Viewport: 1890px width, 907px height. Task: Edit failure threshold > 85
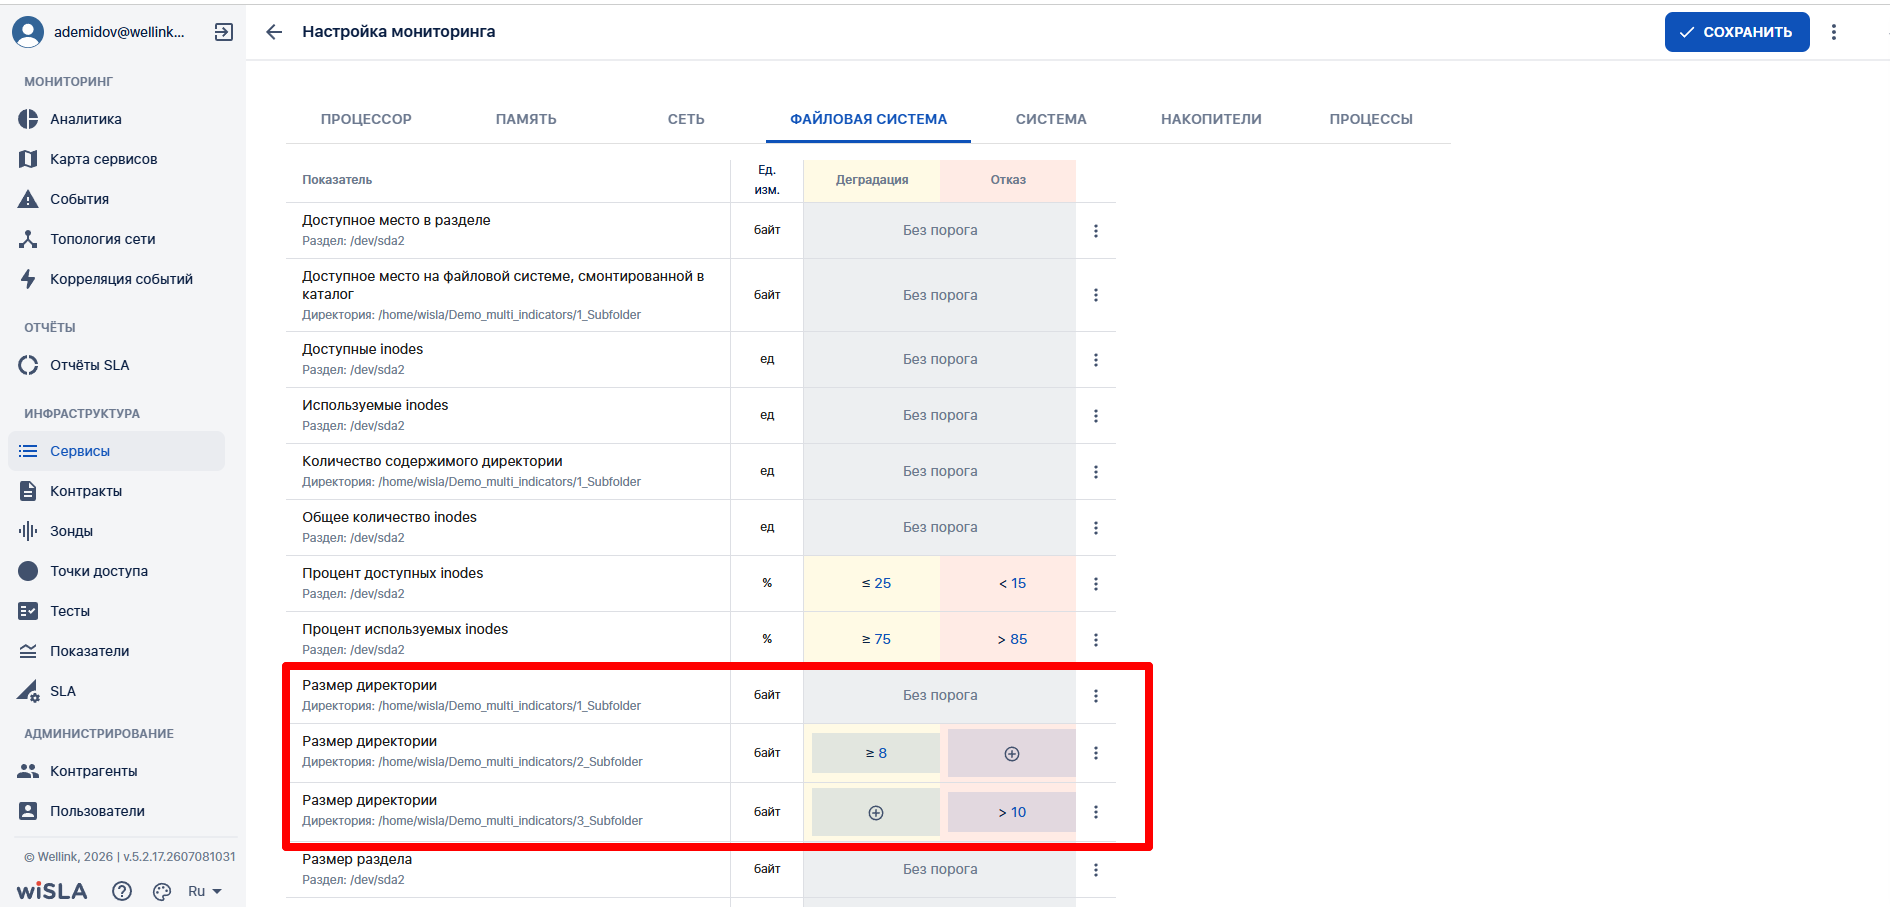point(1012,639)
